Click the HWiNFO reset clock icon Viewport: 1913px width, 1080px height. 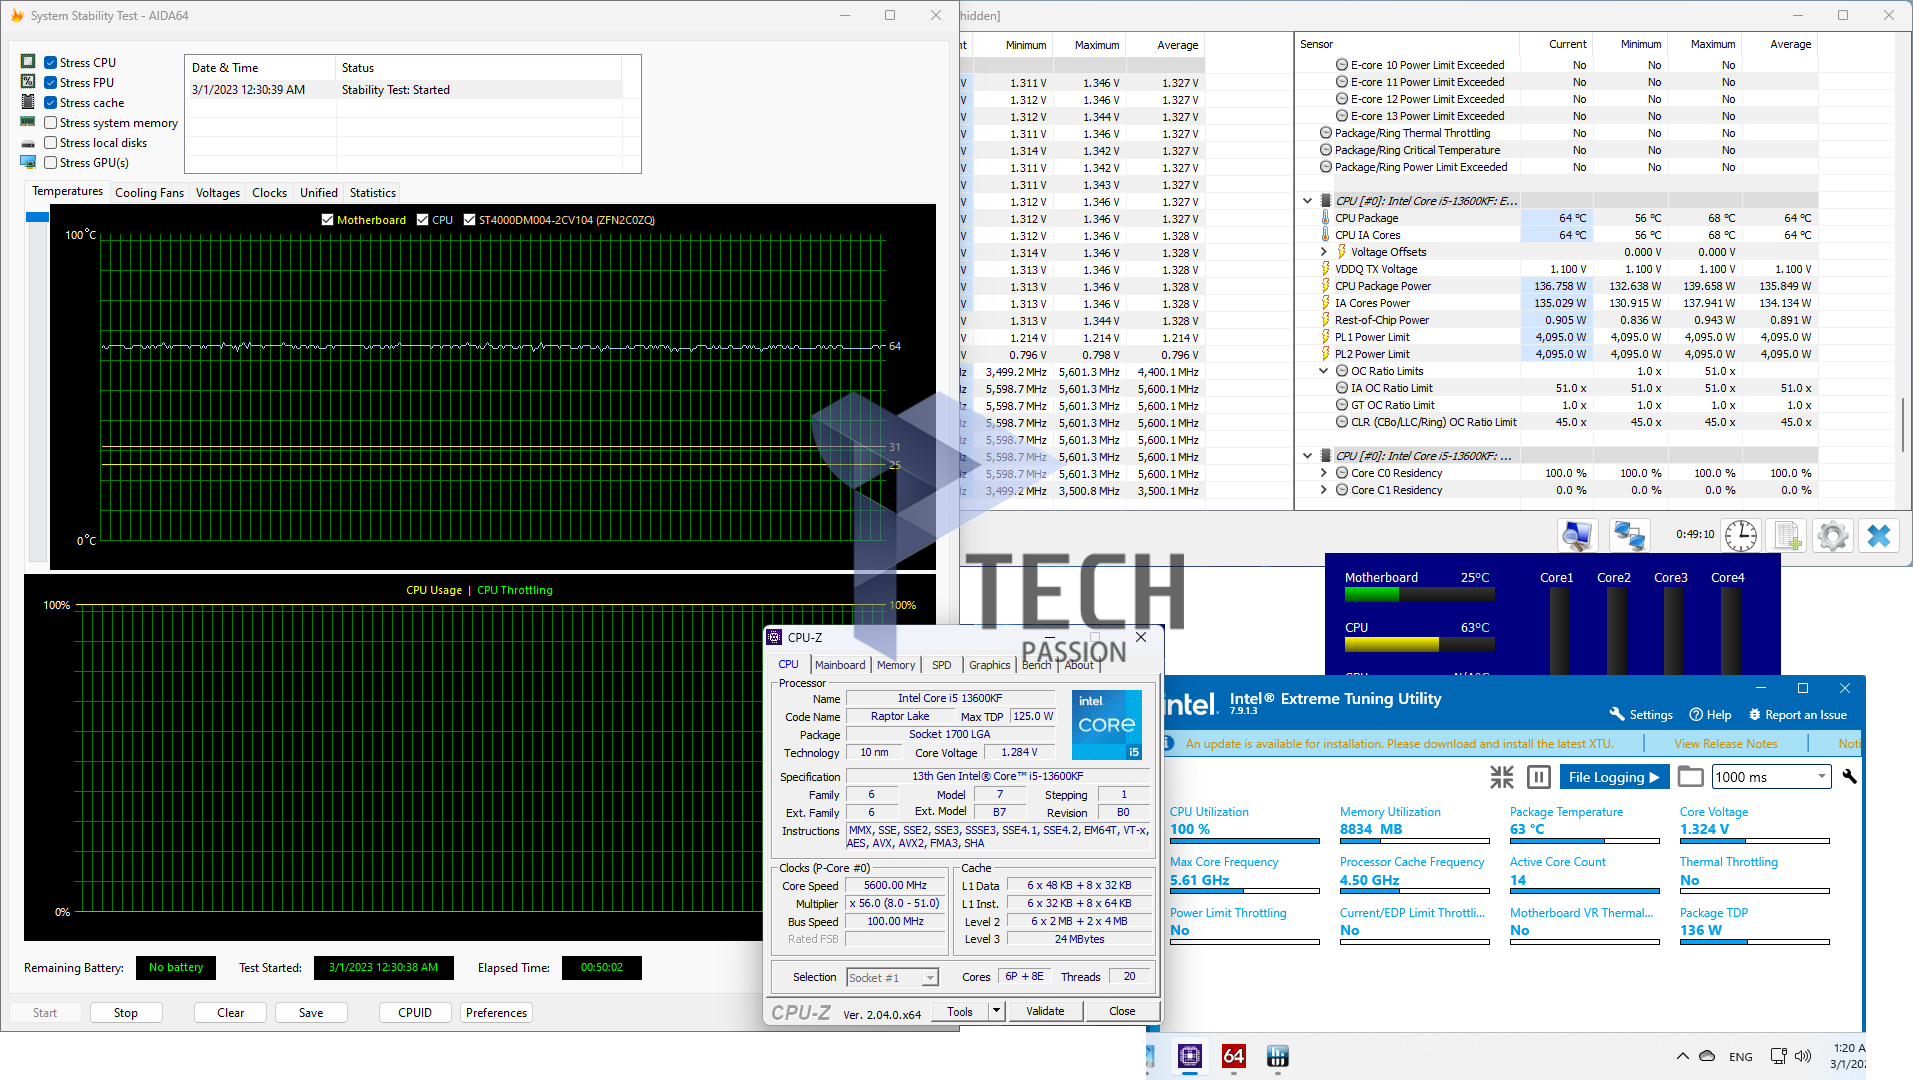[x=1740, y=536]
